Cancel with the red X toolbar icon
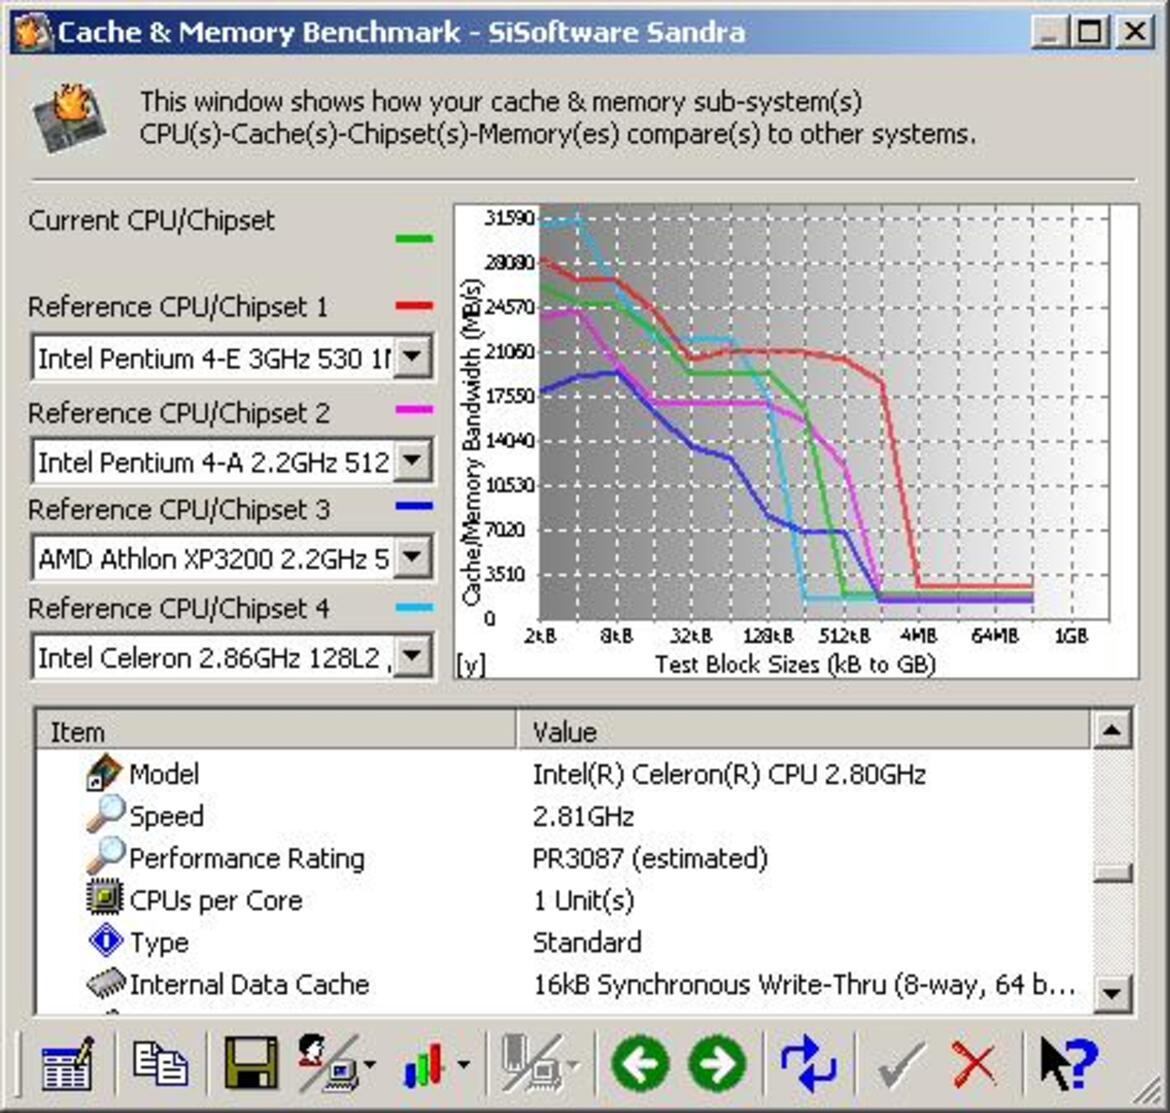Screen dimensions: 1170x1113 (974, 1064)
